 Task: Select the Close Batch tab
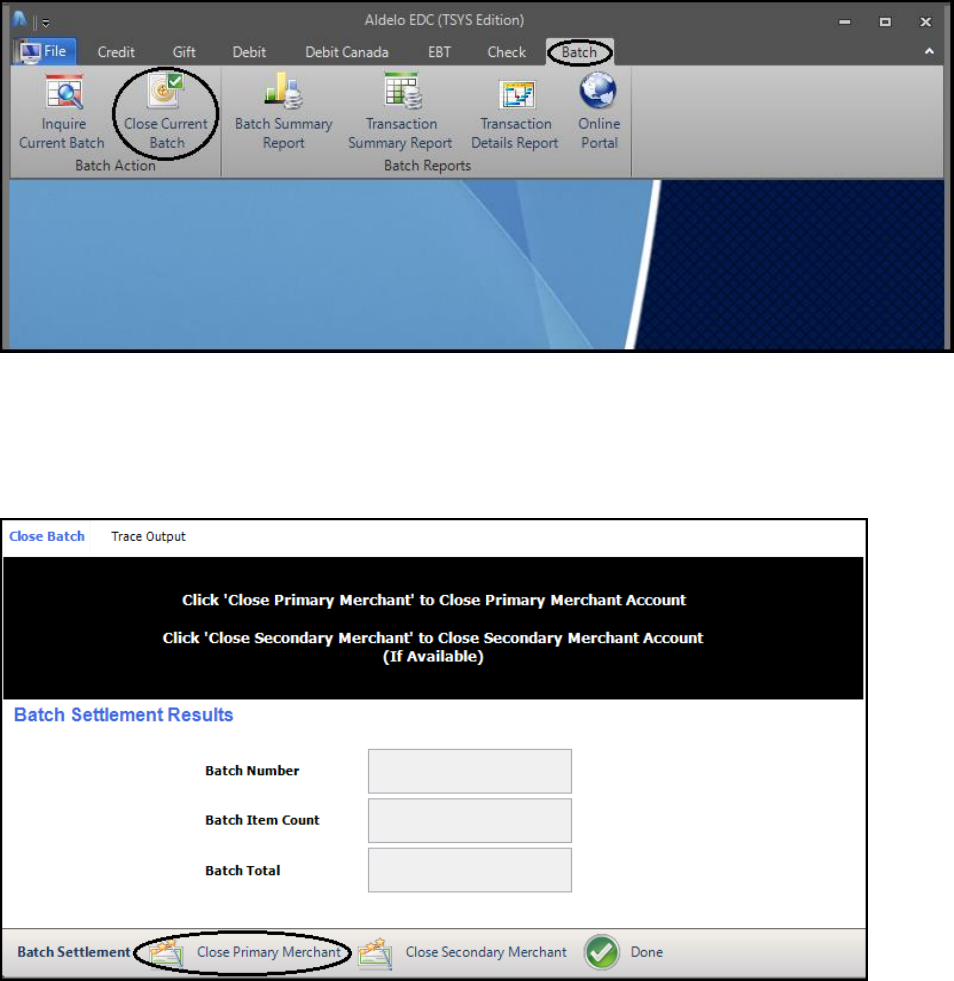tap(47, 536)
